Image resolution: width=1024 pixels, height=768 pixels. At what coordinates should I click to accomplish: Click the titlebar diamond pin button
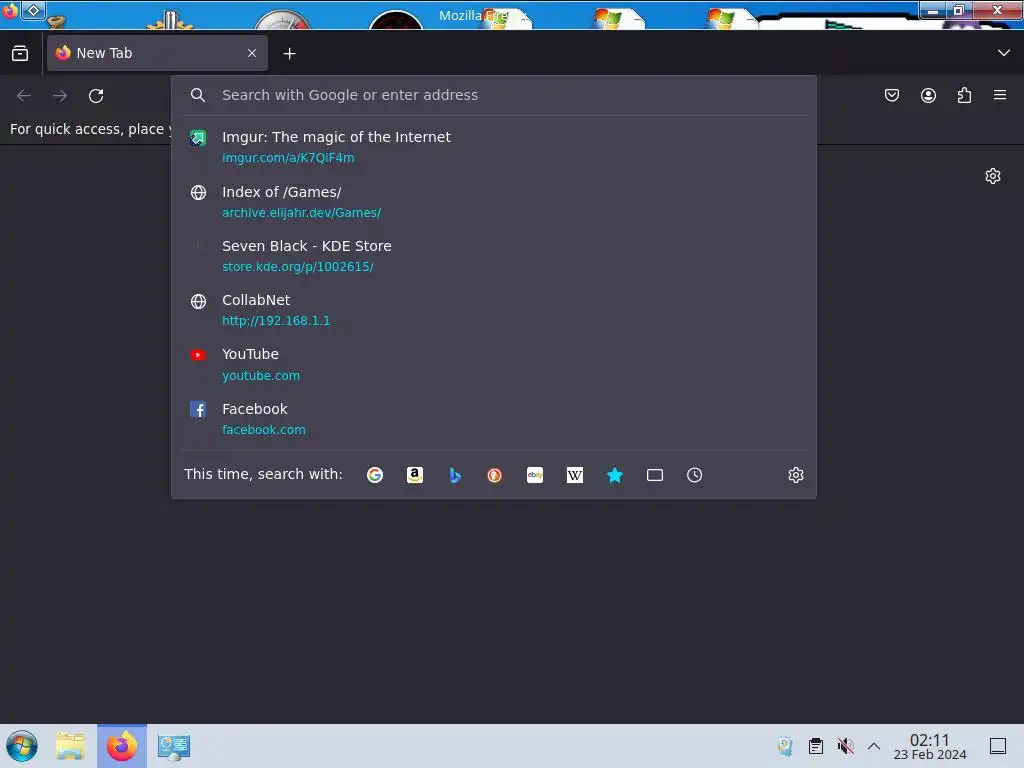point(33,10)
